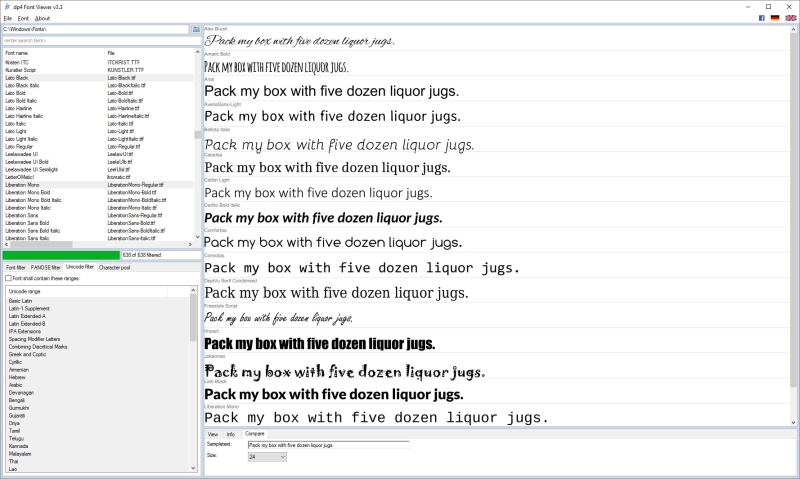Open the File menu
Screen dimensions: 800x479
pos(8,18)
